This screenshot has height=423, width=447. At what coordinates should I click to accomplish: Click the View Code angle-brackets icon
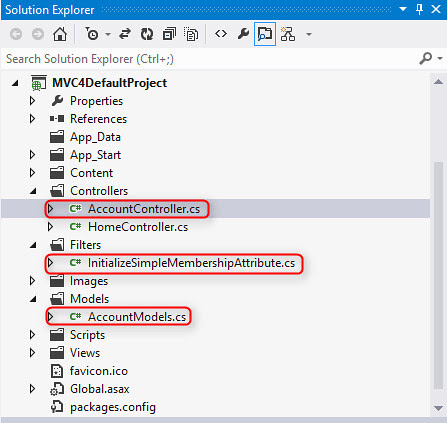point(221,34)
